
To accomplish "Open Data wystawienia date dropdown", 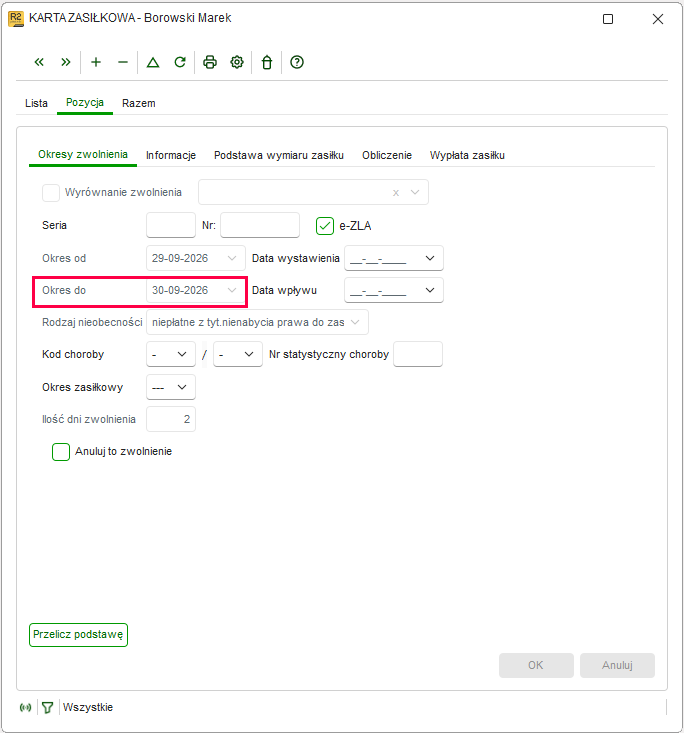I will point(430,258).
